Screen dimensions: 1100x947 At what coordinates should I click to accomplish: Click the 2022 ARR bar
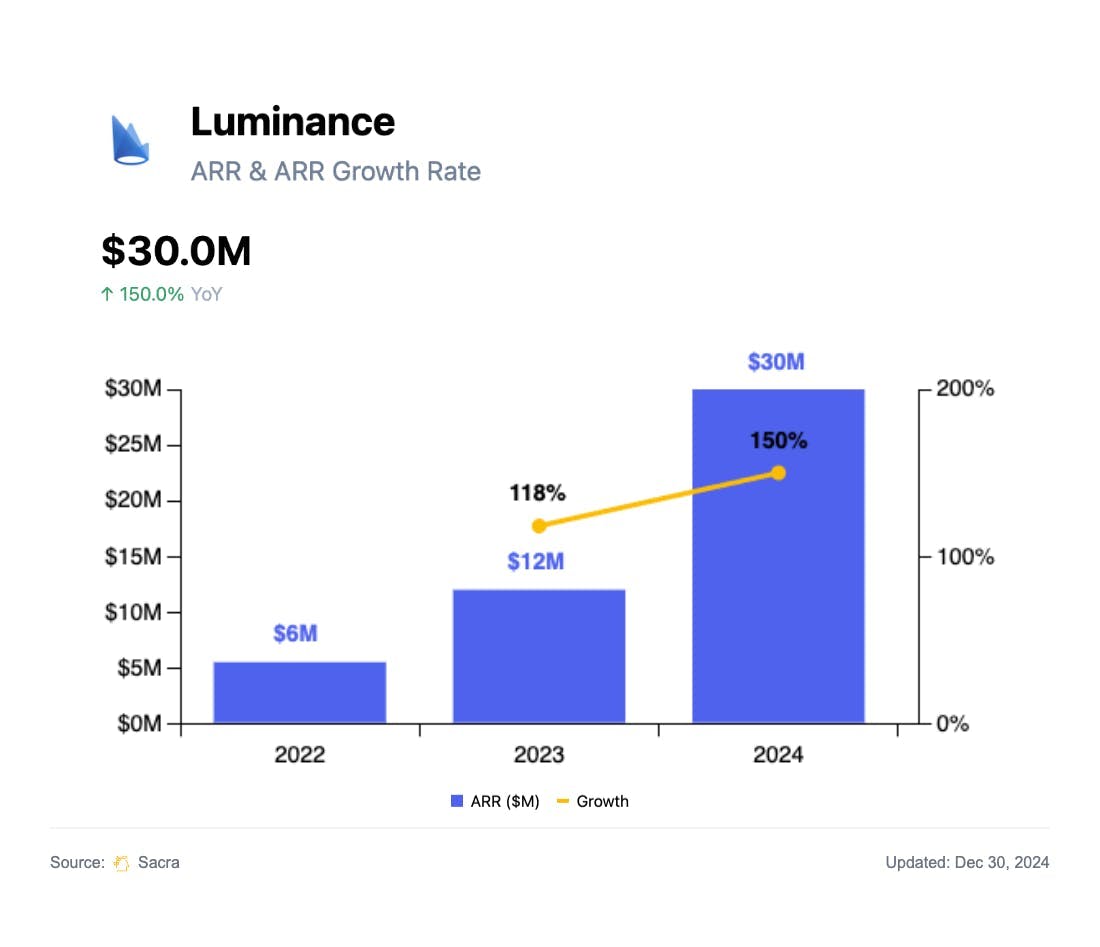pos(300,692)
